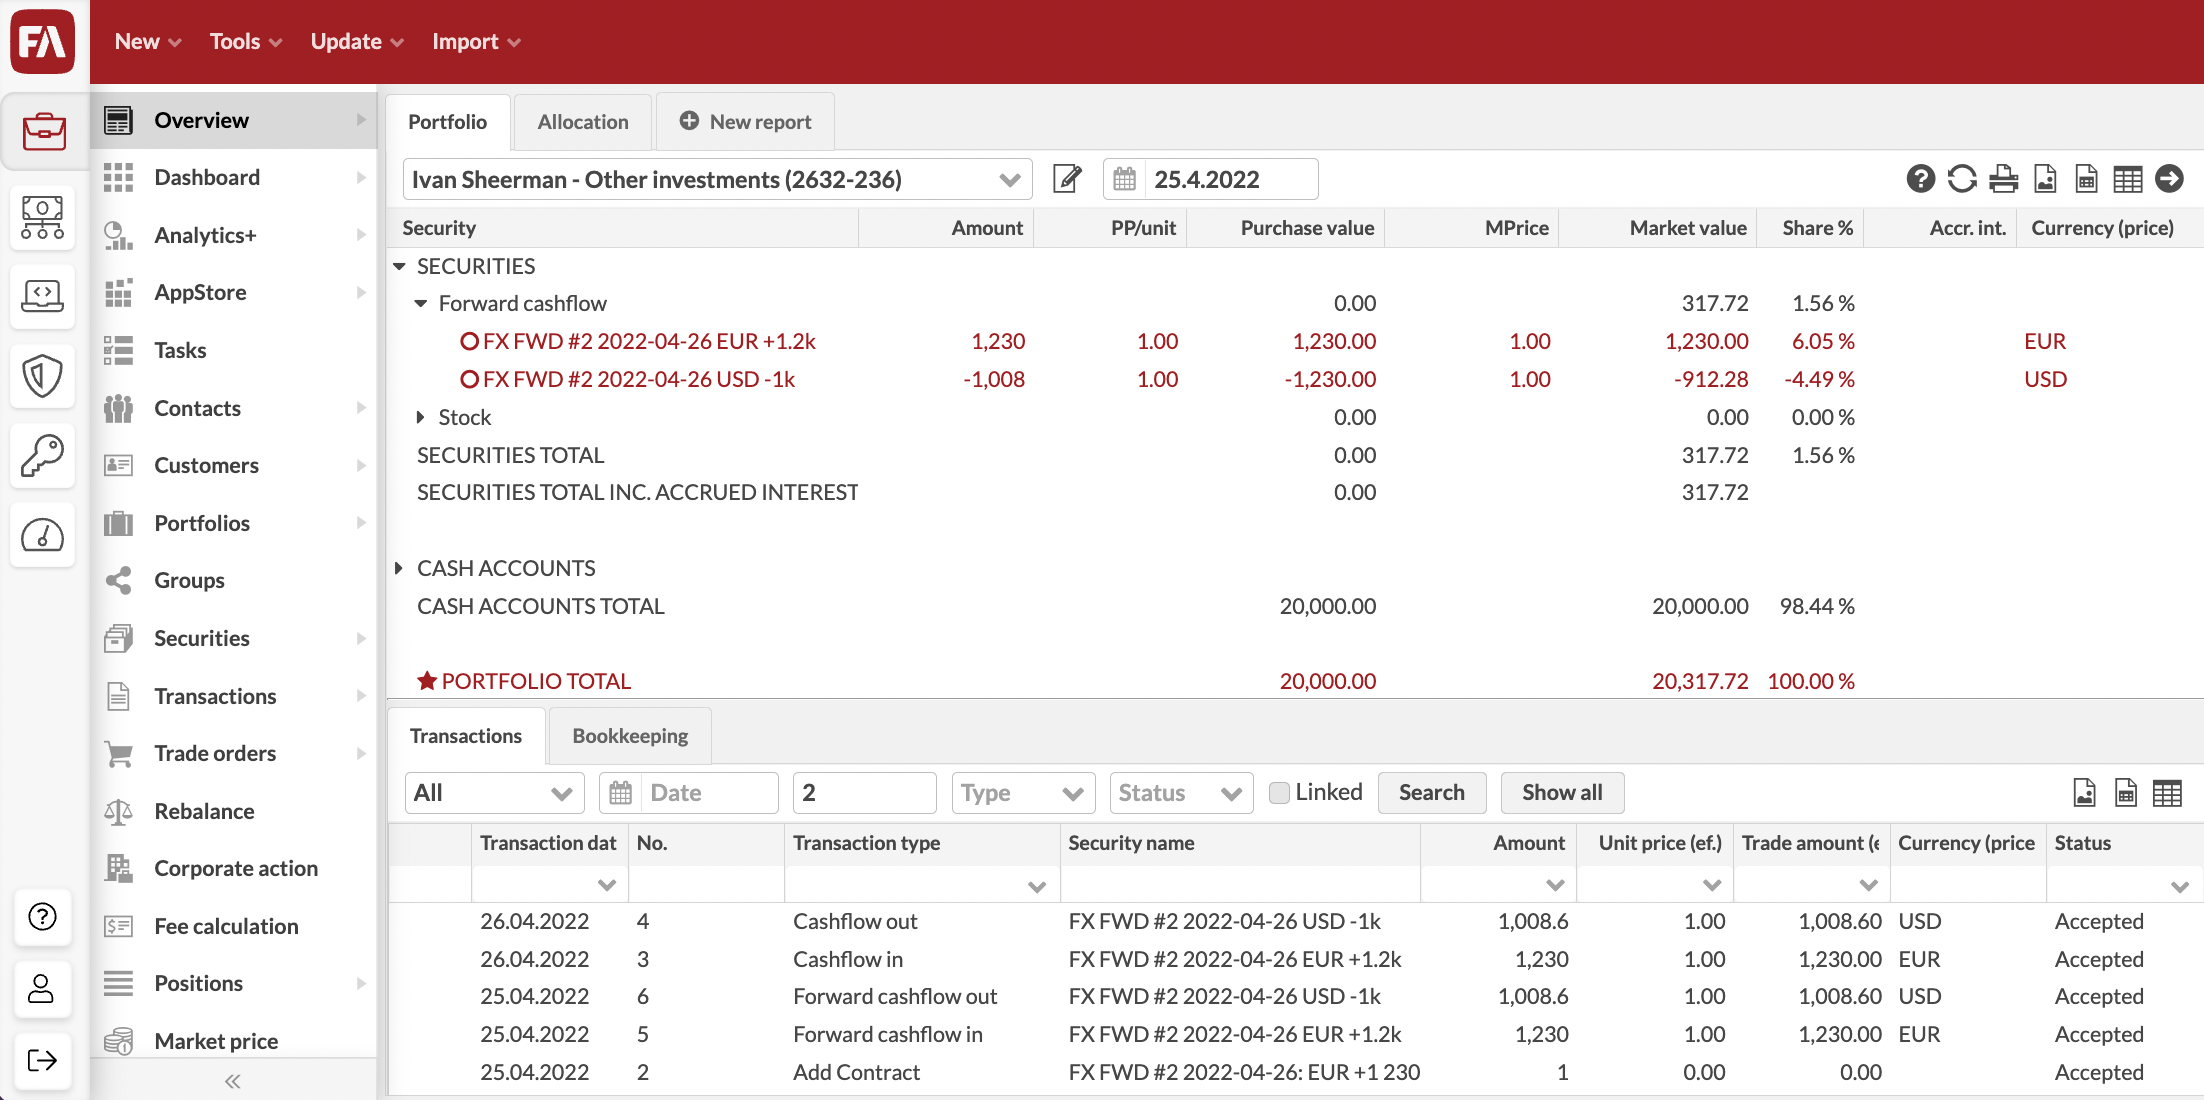Select FX FWD #2 2022-04-26 EUR +1.2k position row

tap(1295, 341)
